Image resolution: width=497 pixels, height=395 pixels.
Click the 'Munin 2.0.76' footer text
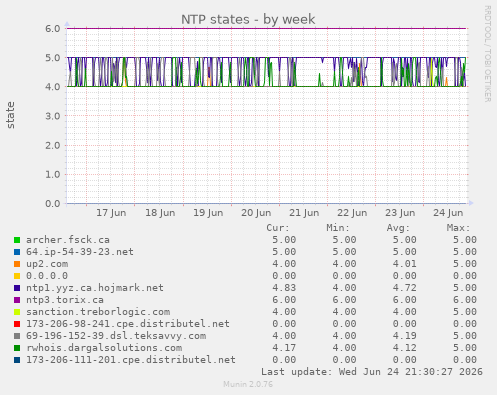click(x=248, y=384)
